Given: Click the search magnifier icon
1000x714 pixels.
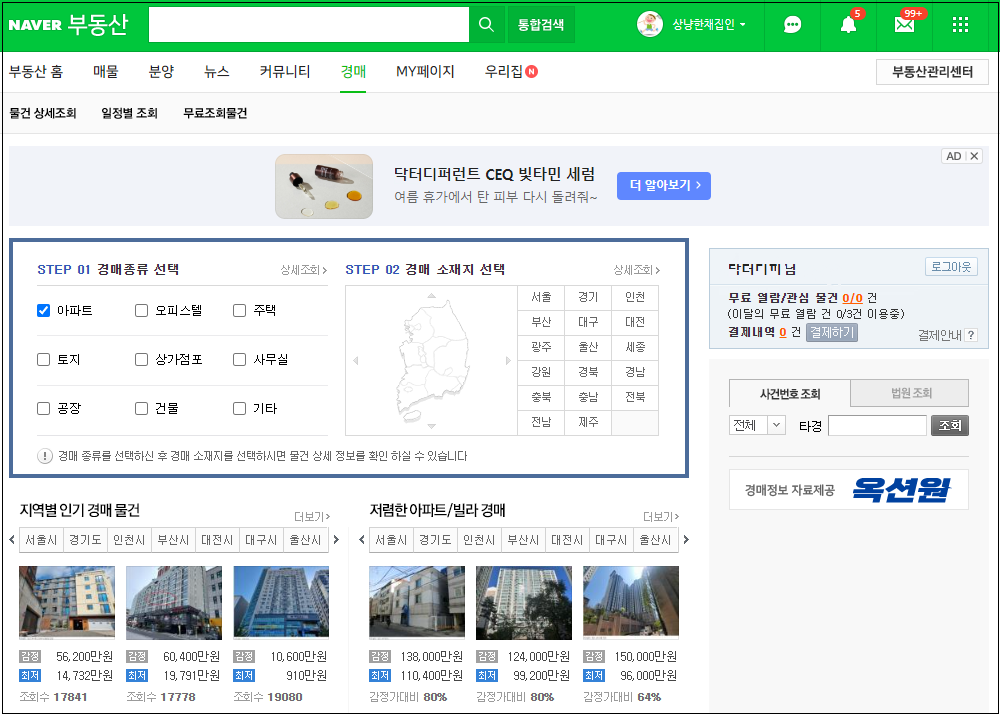Looking at the screenshot, I should (x=487, y=24).
